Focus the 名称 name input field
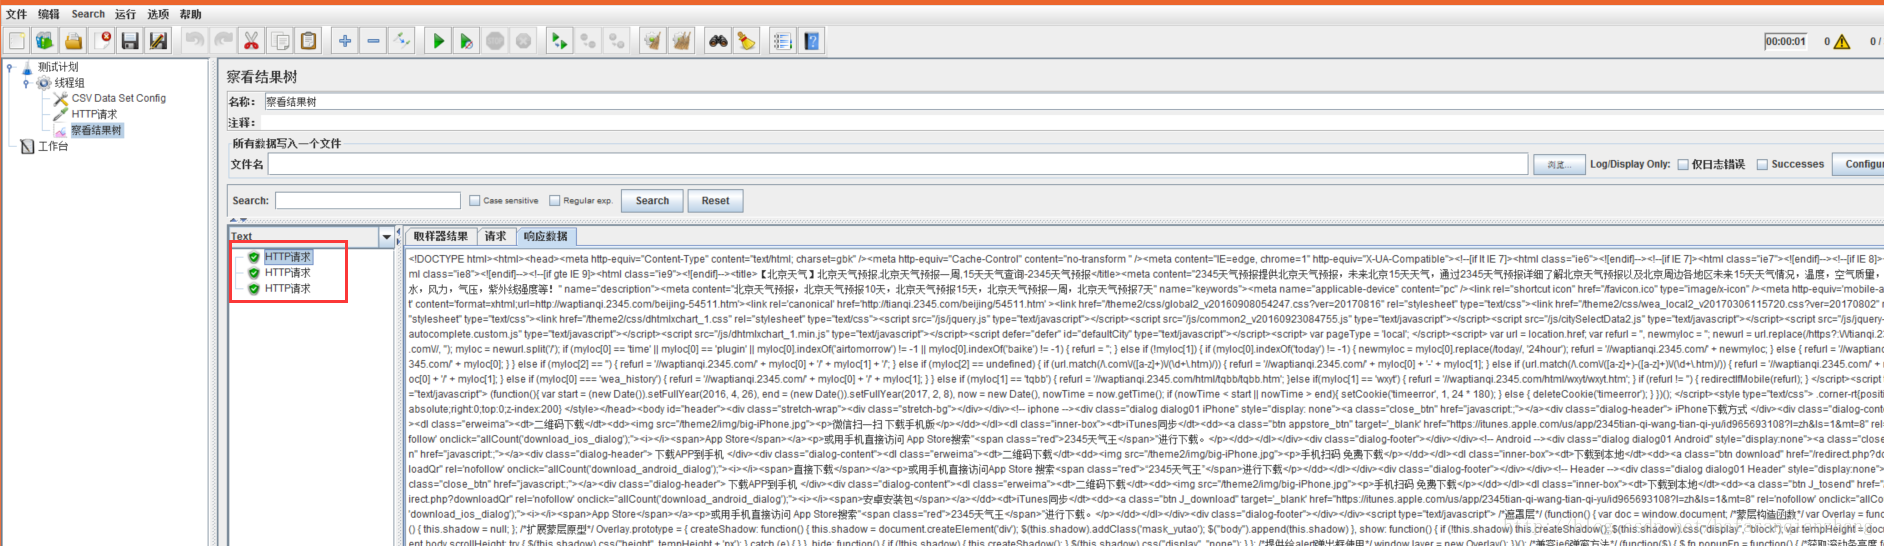 click(x=1073, y=102)
